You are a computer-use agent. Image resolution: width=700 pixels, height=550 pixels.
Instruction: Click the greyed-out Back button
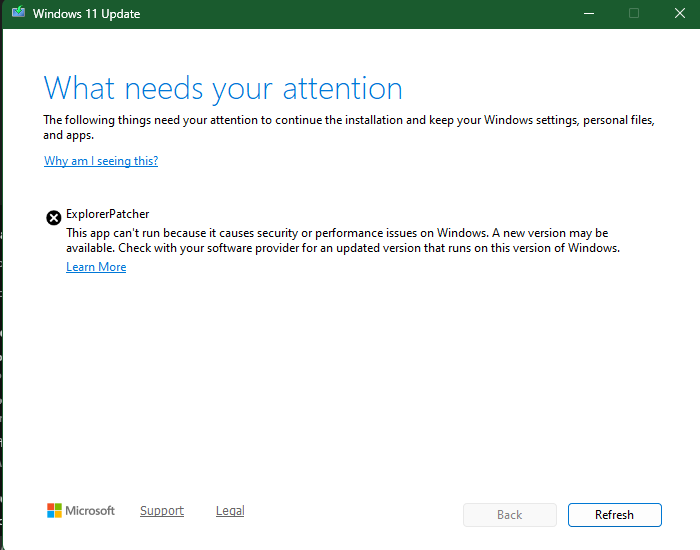509,515
